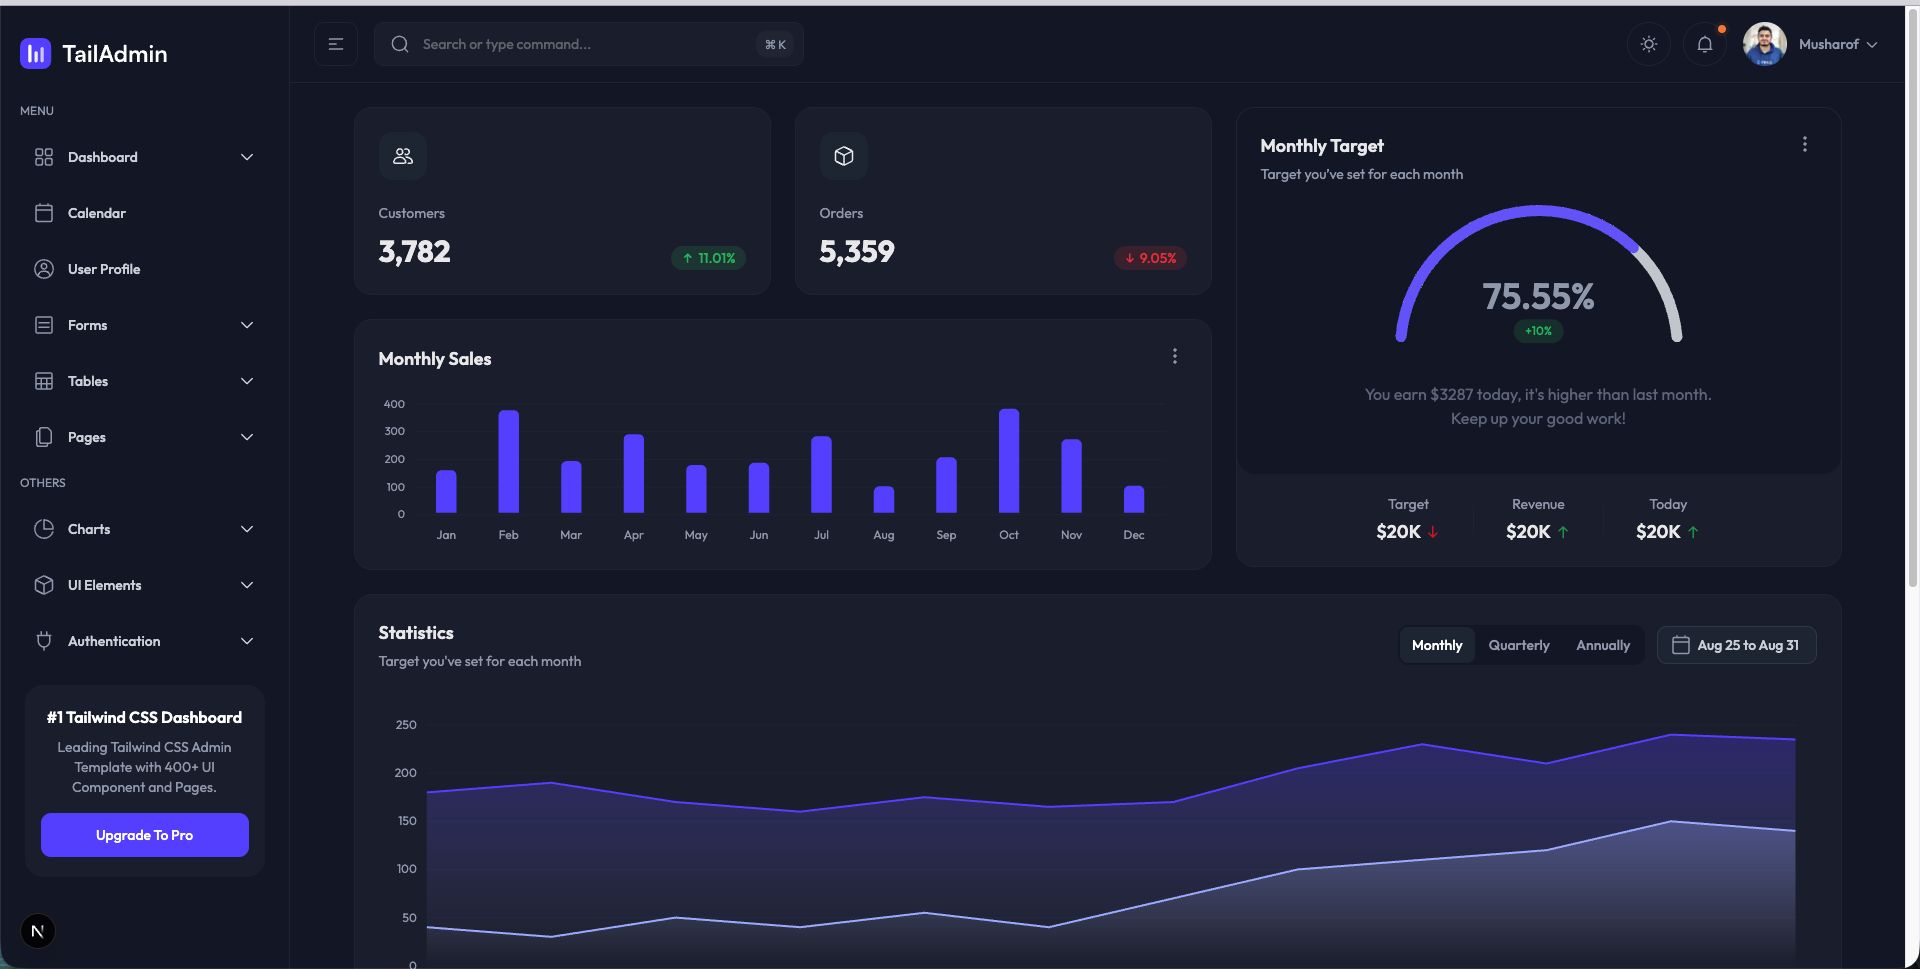Open Monthly Target three-dot options menu
The height and width of the screenshot is (969, 1920).
coord(1805,144)
